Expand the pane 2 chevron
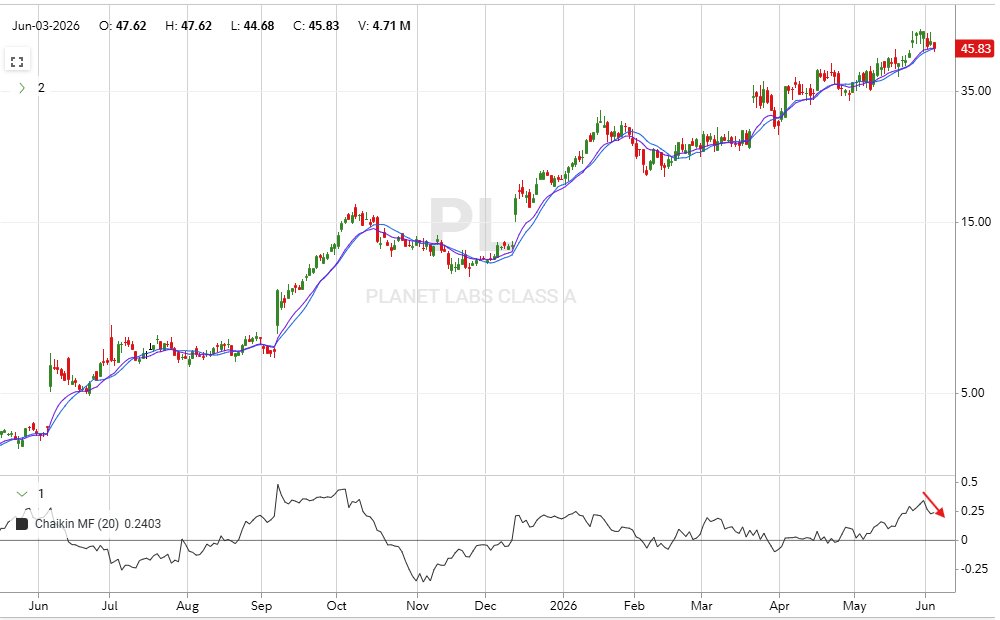The width and height of the screenshot is (1000, 620). pyautogui.click(x=22, y=88)
